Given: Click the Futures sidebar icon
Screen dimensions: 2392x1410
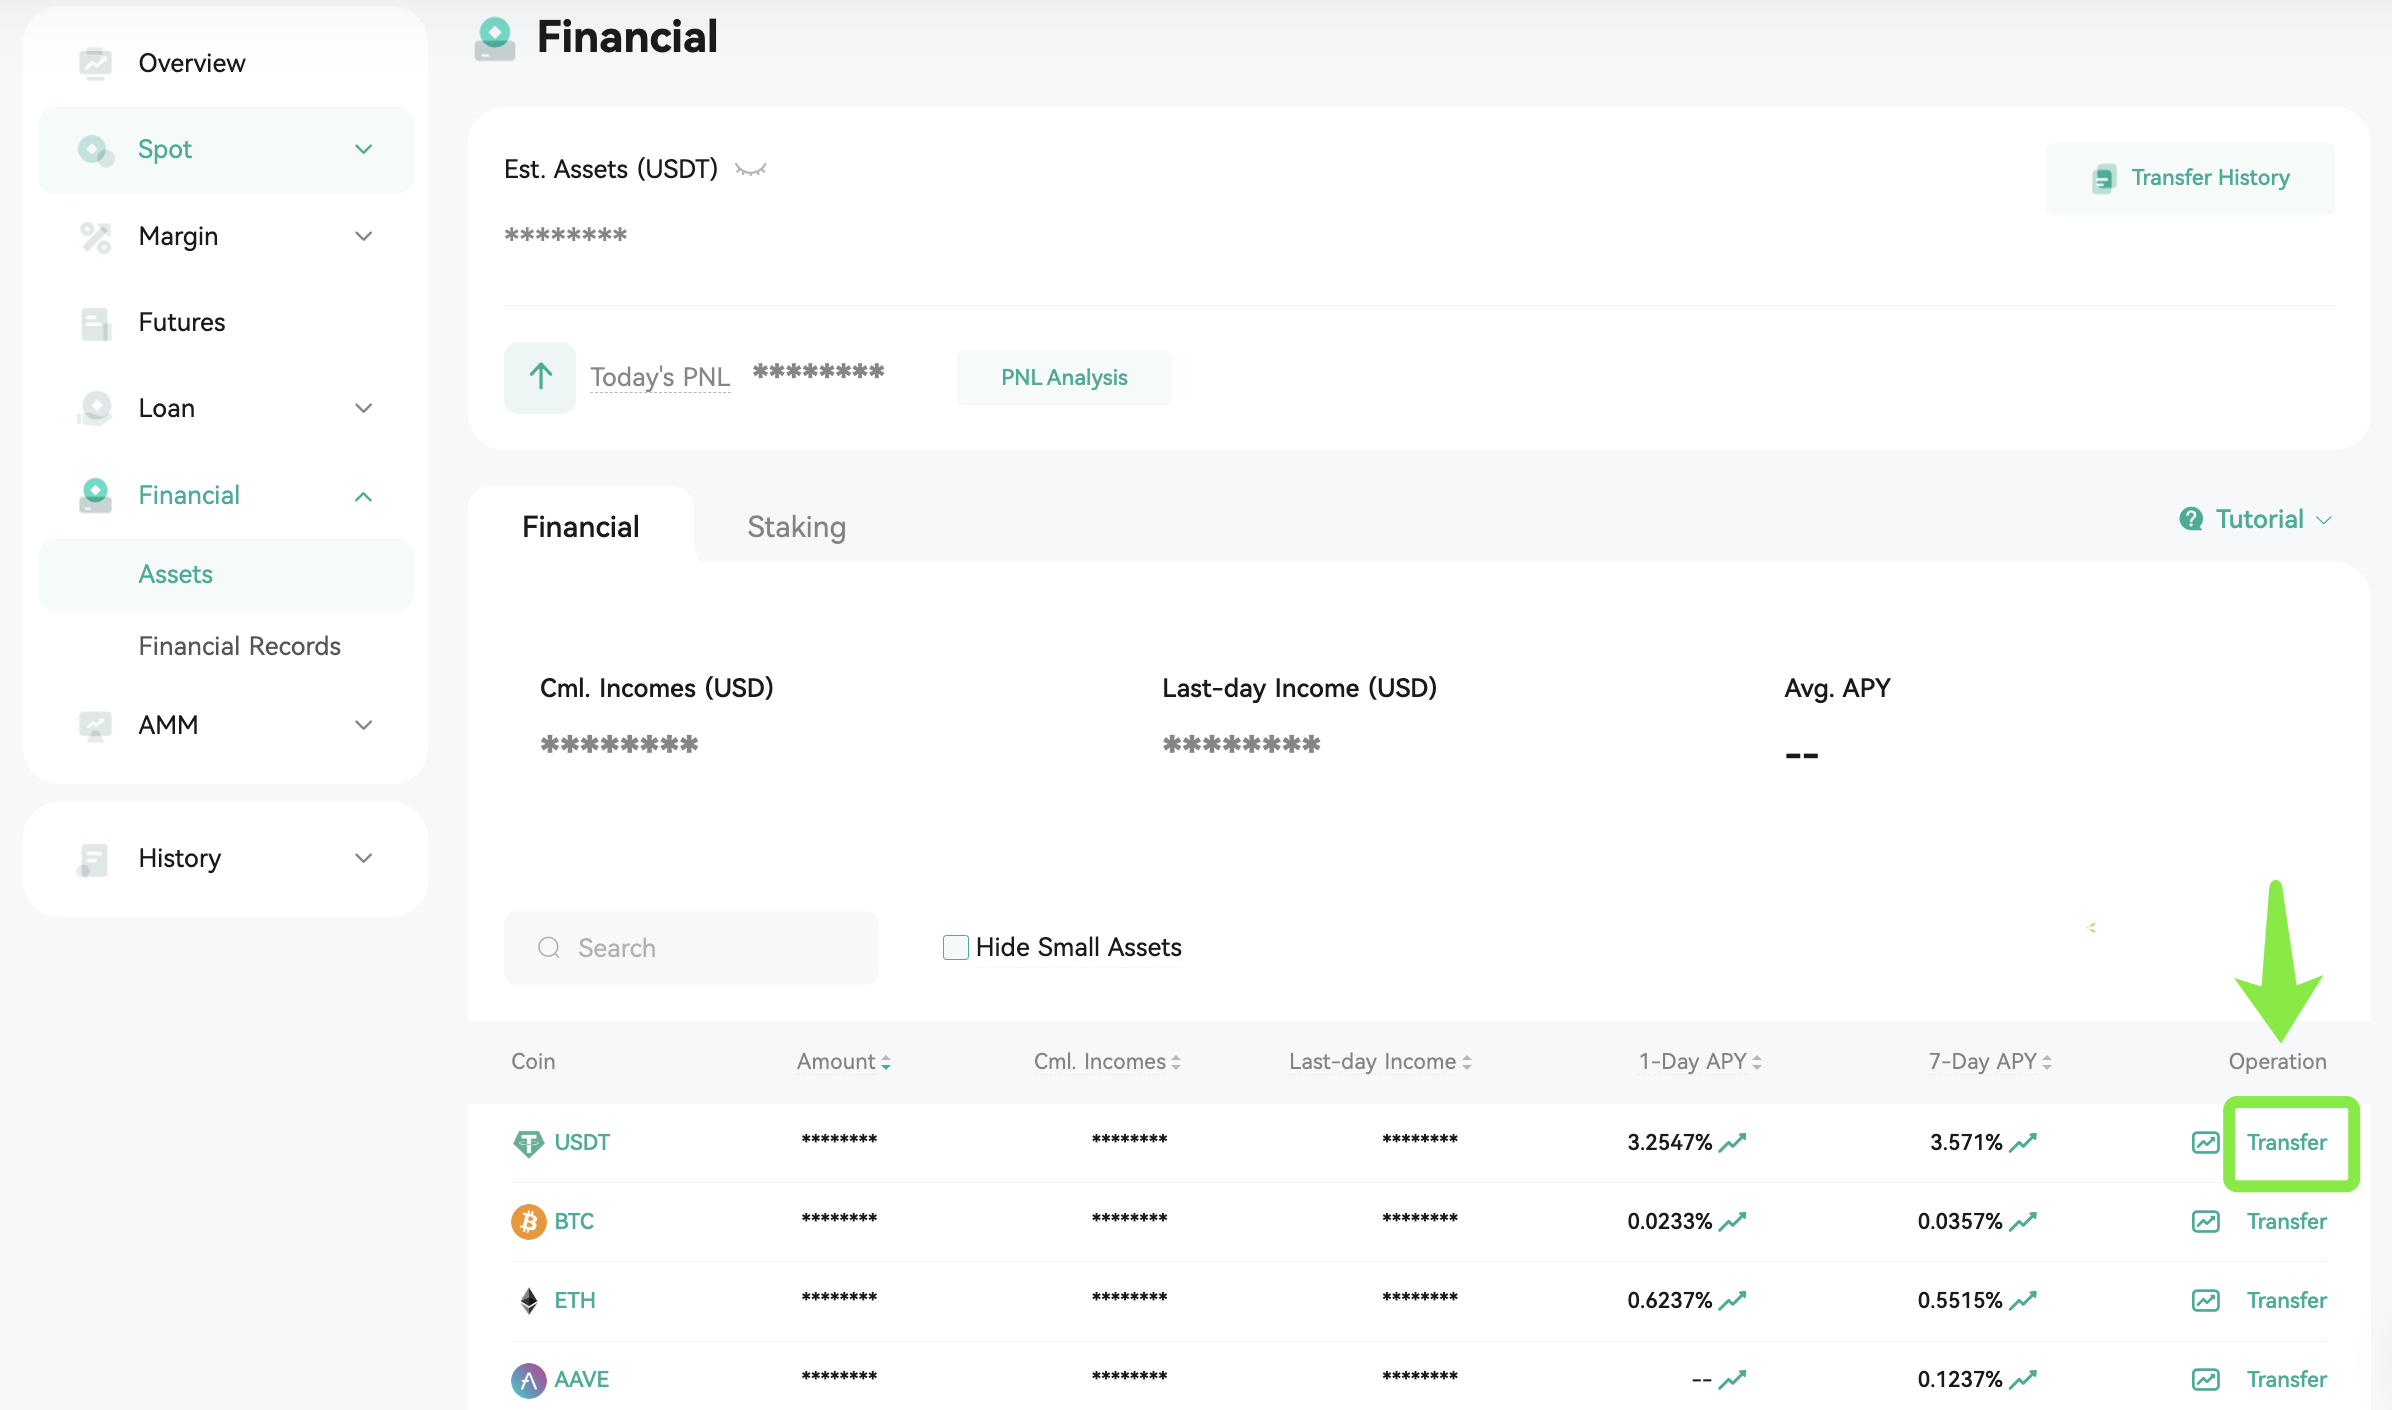Looking at the screenshot, I should tap(95, 323).
